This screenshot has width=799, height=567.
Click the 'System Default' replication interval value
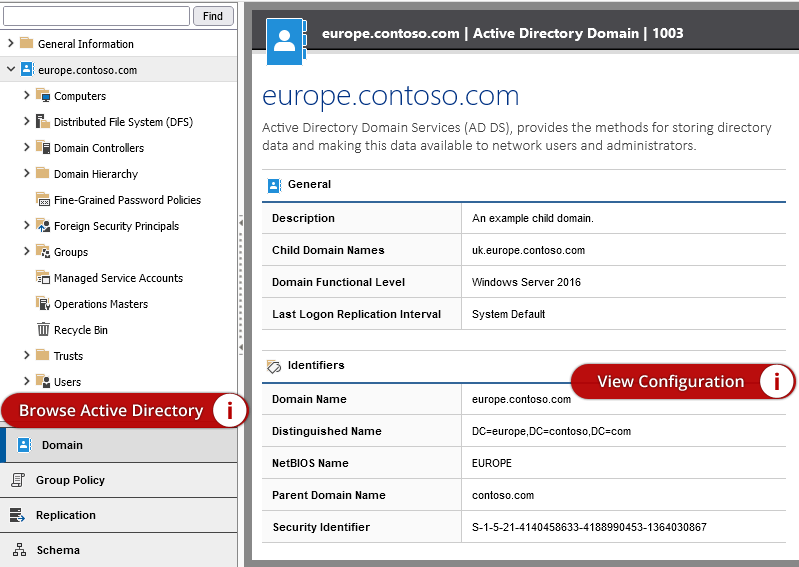pos(509,314)
